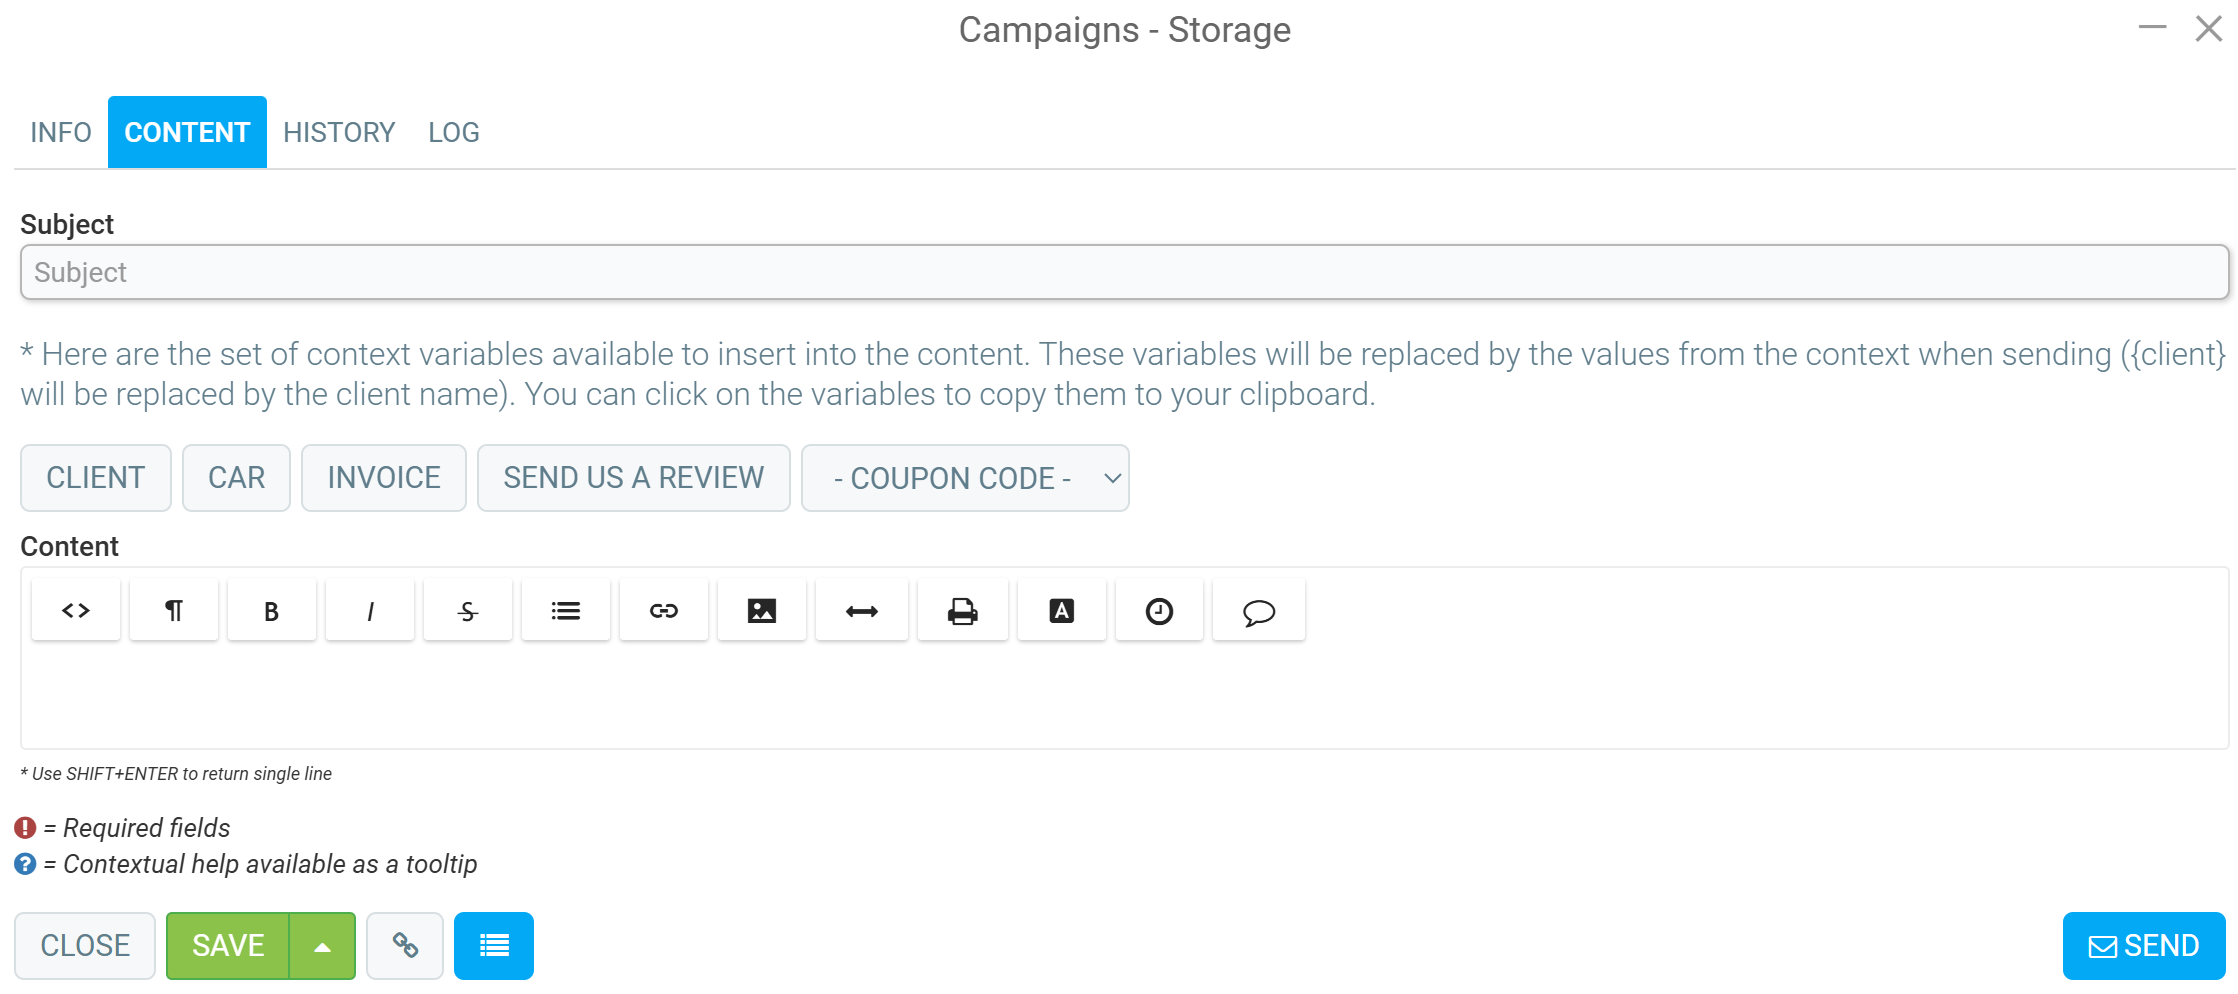
Task: Insert a horizontal line in editor
Action: 862,610
